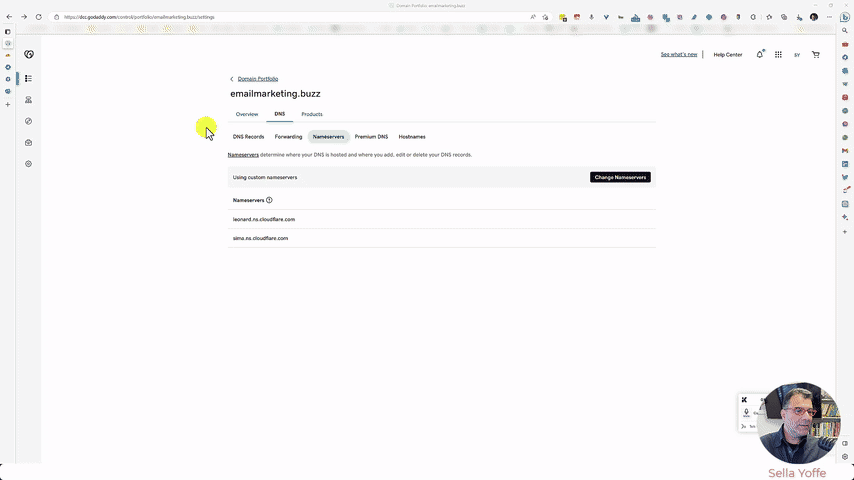Click the Sella Yoffe webcam thumbnail
This screenshot has height=480, width=854.
[799, 423]
